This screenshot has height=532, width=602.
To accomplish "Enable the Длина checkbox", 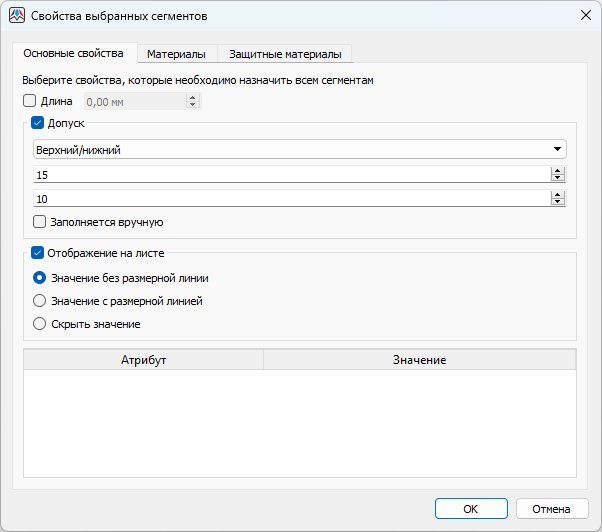I will pos(29,101).
